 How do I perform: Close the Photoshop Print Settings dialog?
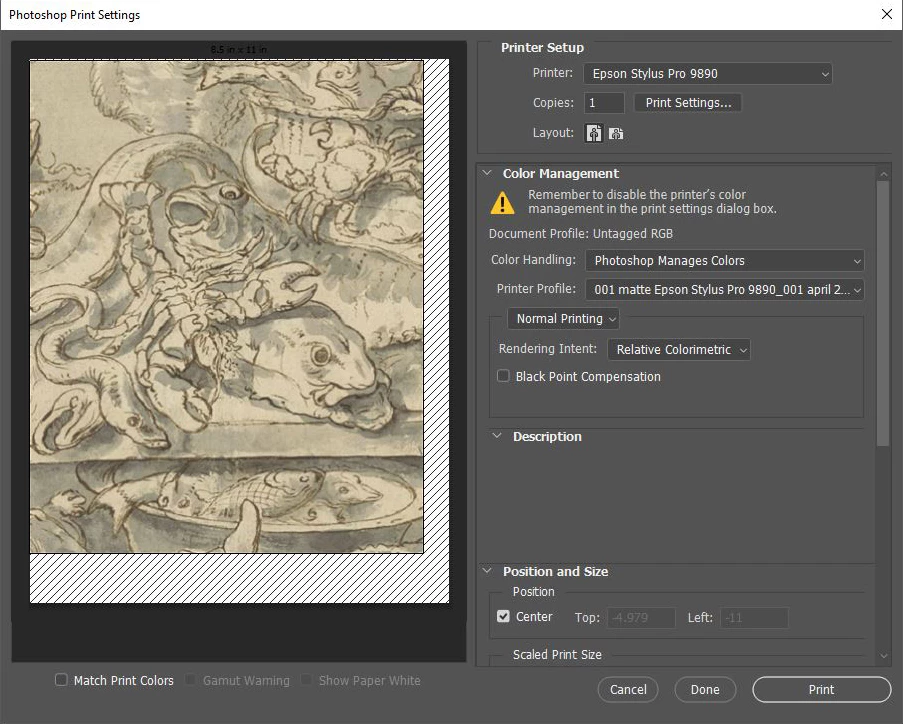pos(887,14)
